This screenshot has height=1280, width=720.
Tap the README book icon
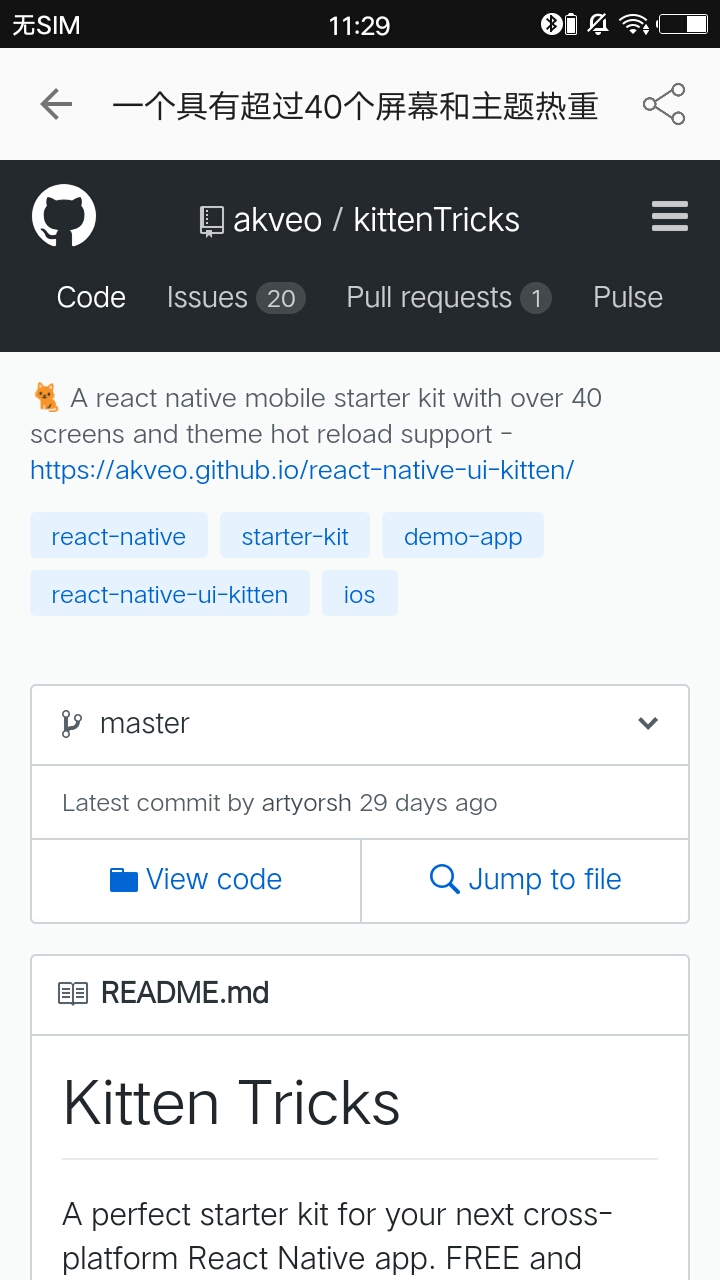coord(73,993)
